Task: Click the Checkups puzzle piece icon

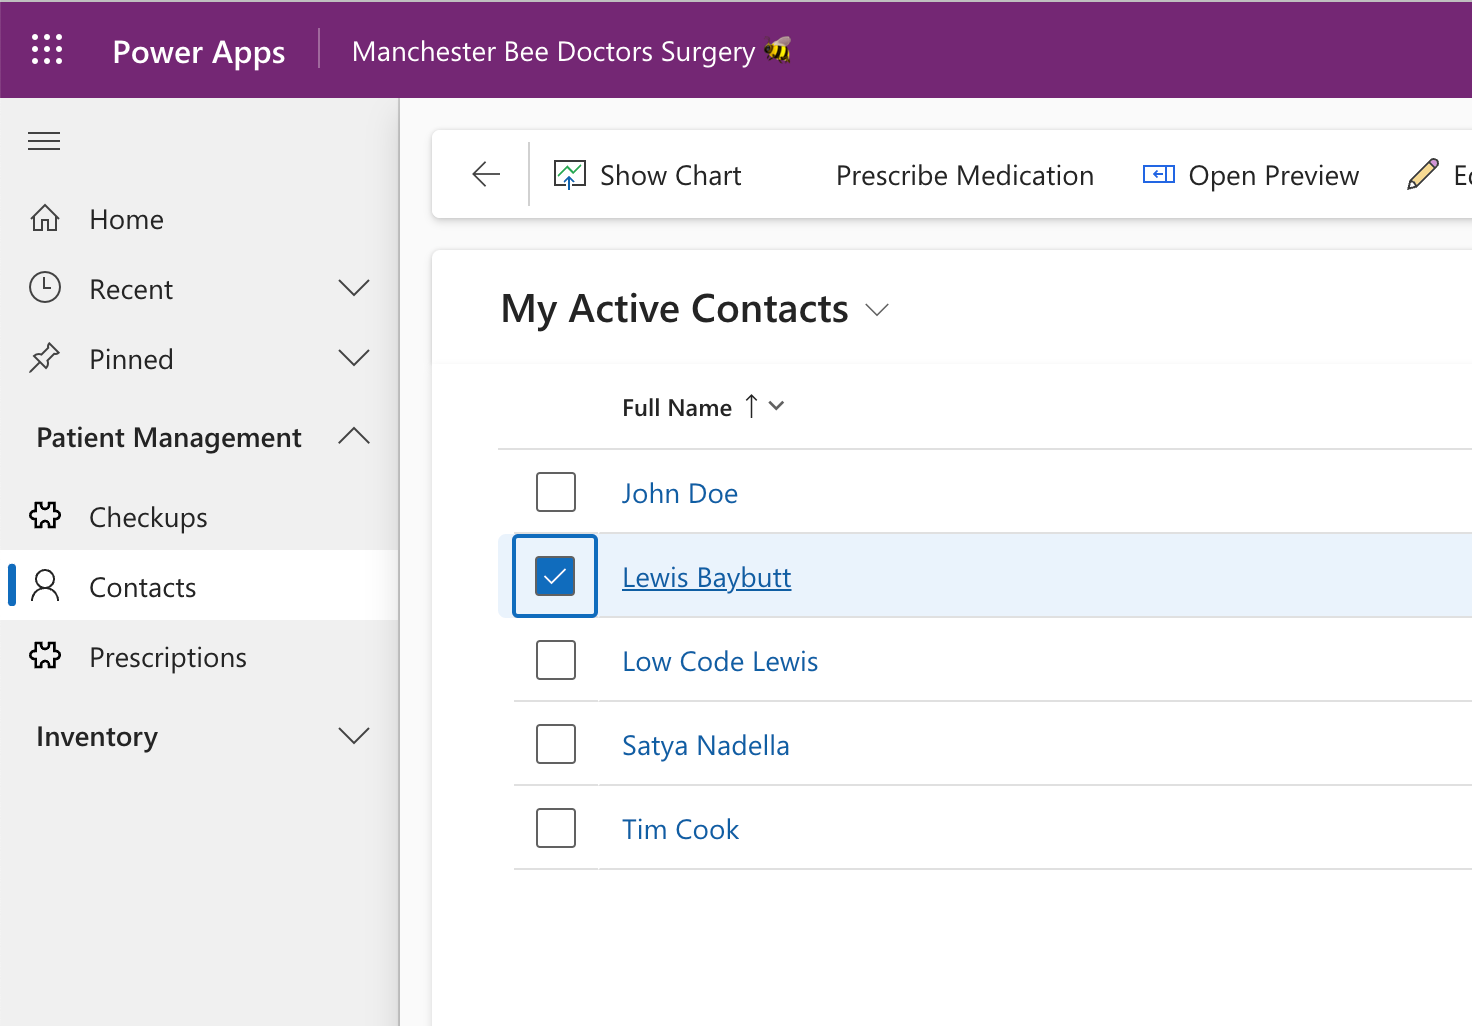Action: pos(45,516)
